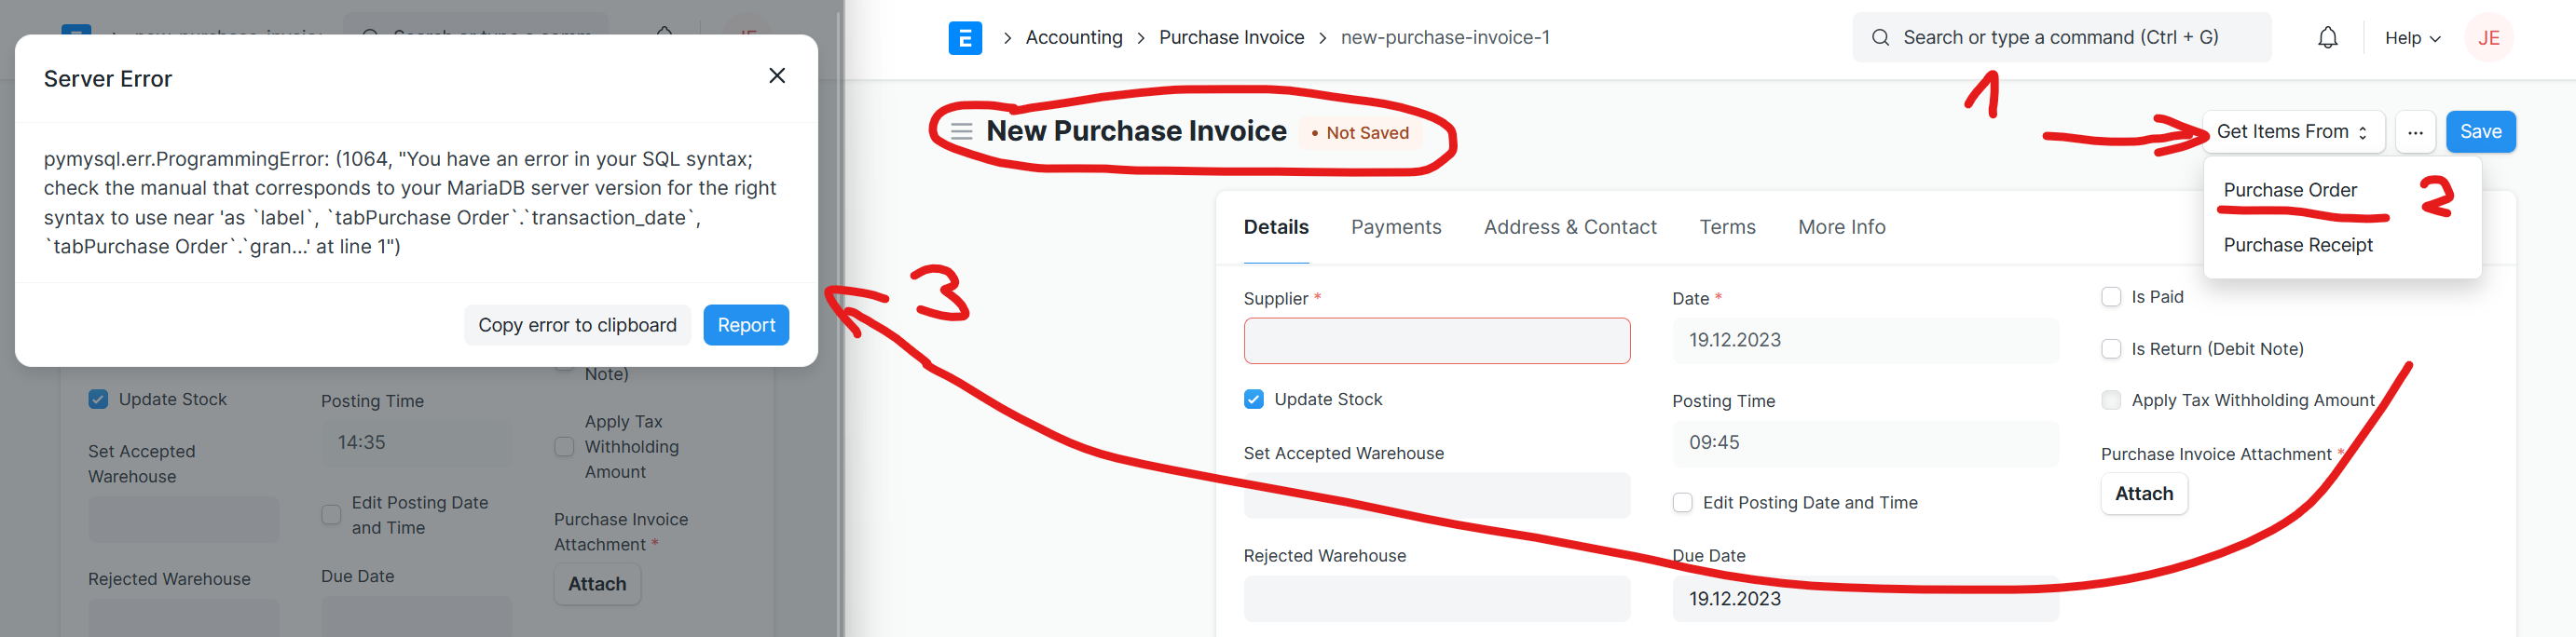
Task: Expand the Get Items From dropdown
Action: click(x=2291, y=132)
